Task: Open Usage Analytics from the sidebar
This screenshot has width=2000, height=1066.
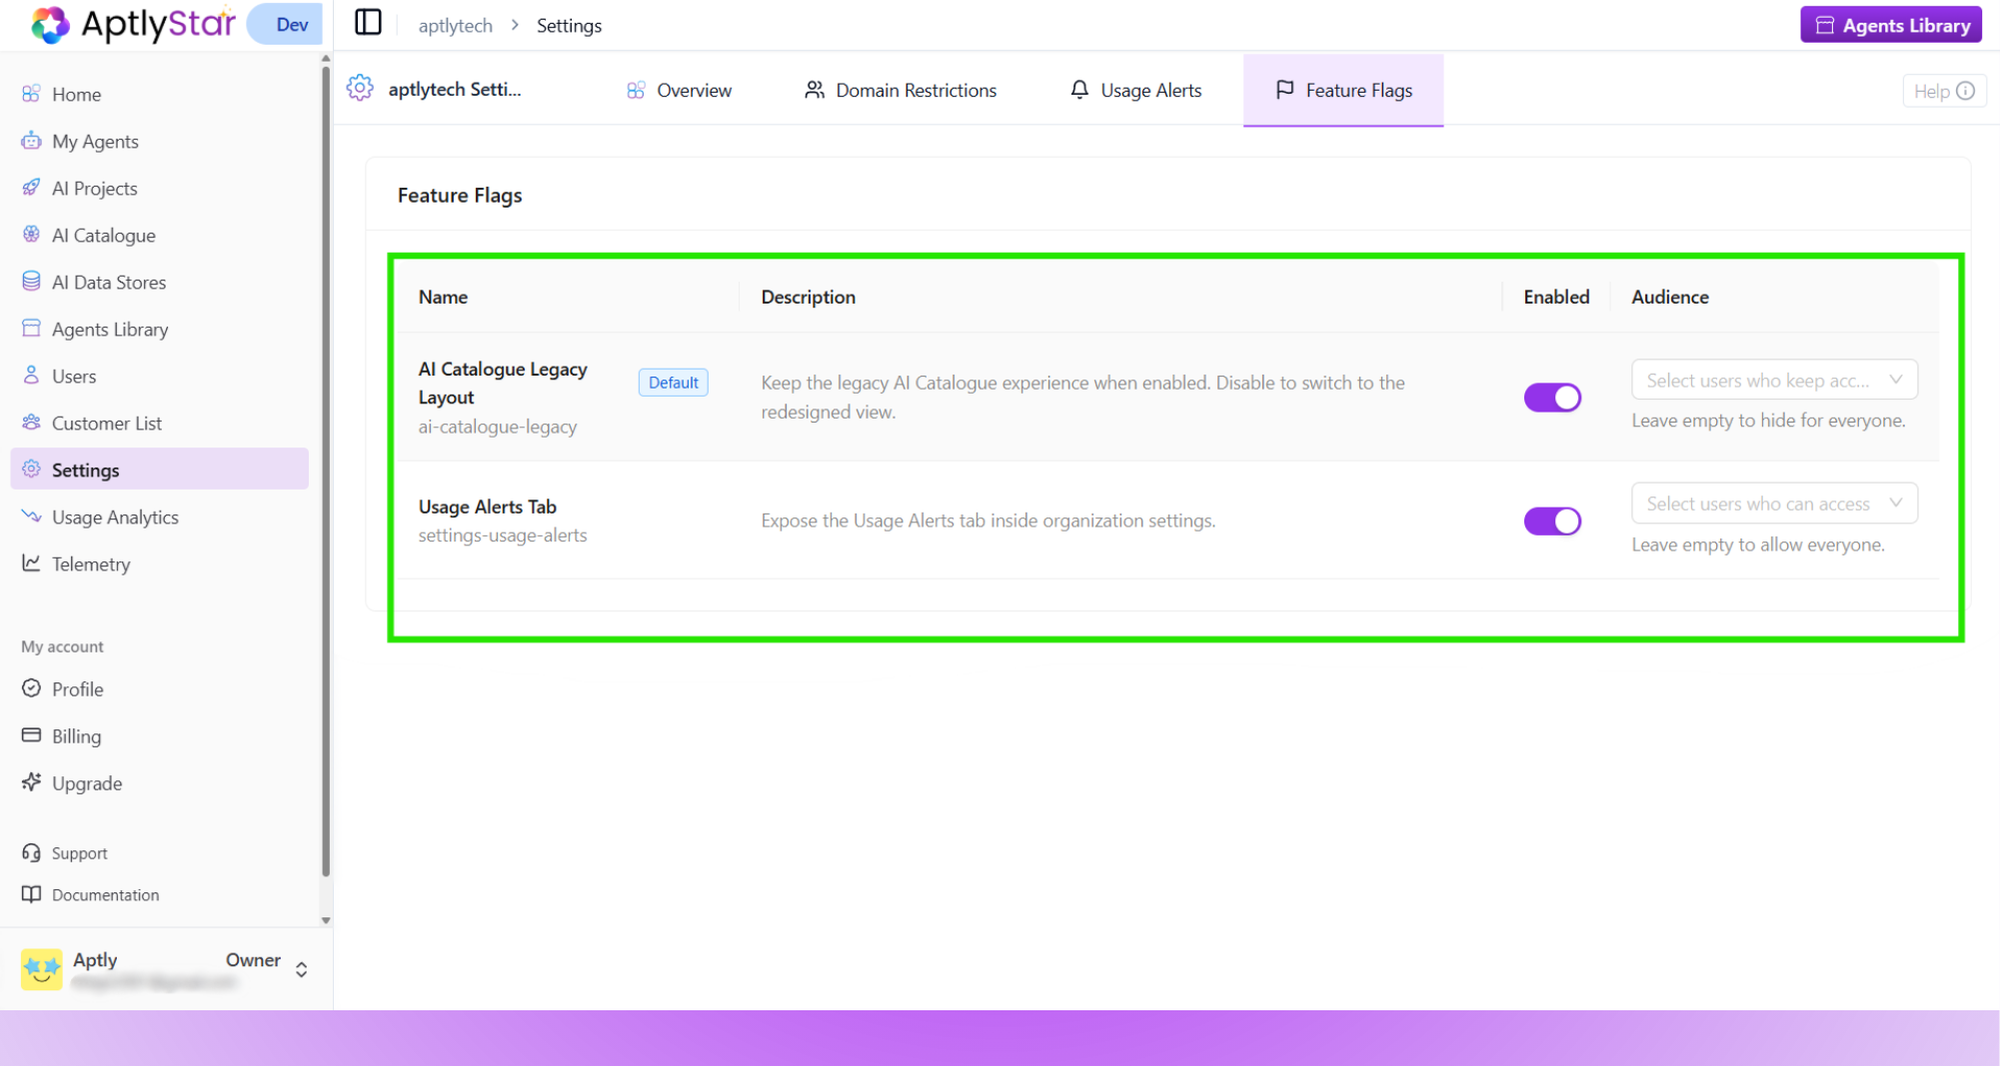Action: tap(116, 517)
